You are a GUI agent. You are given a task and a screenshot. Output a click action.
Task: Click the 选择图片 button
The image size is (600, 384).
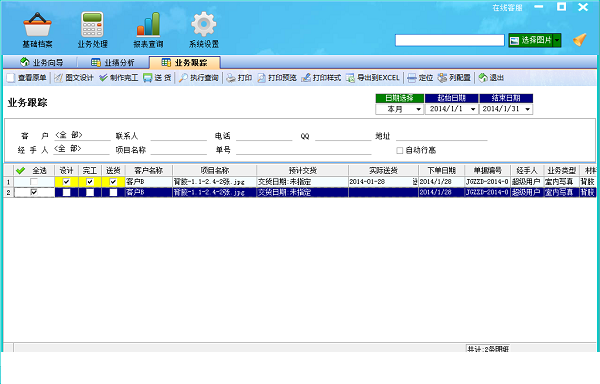click(x=531, y=40)
